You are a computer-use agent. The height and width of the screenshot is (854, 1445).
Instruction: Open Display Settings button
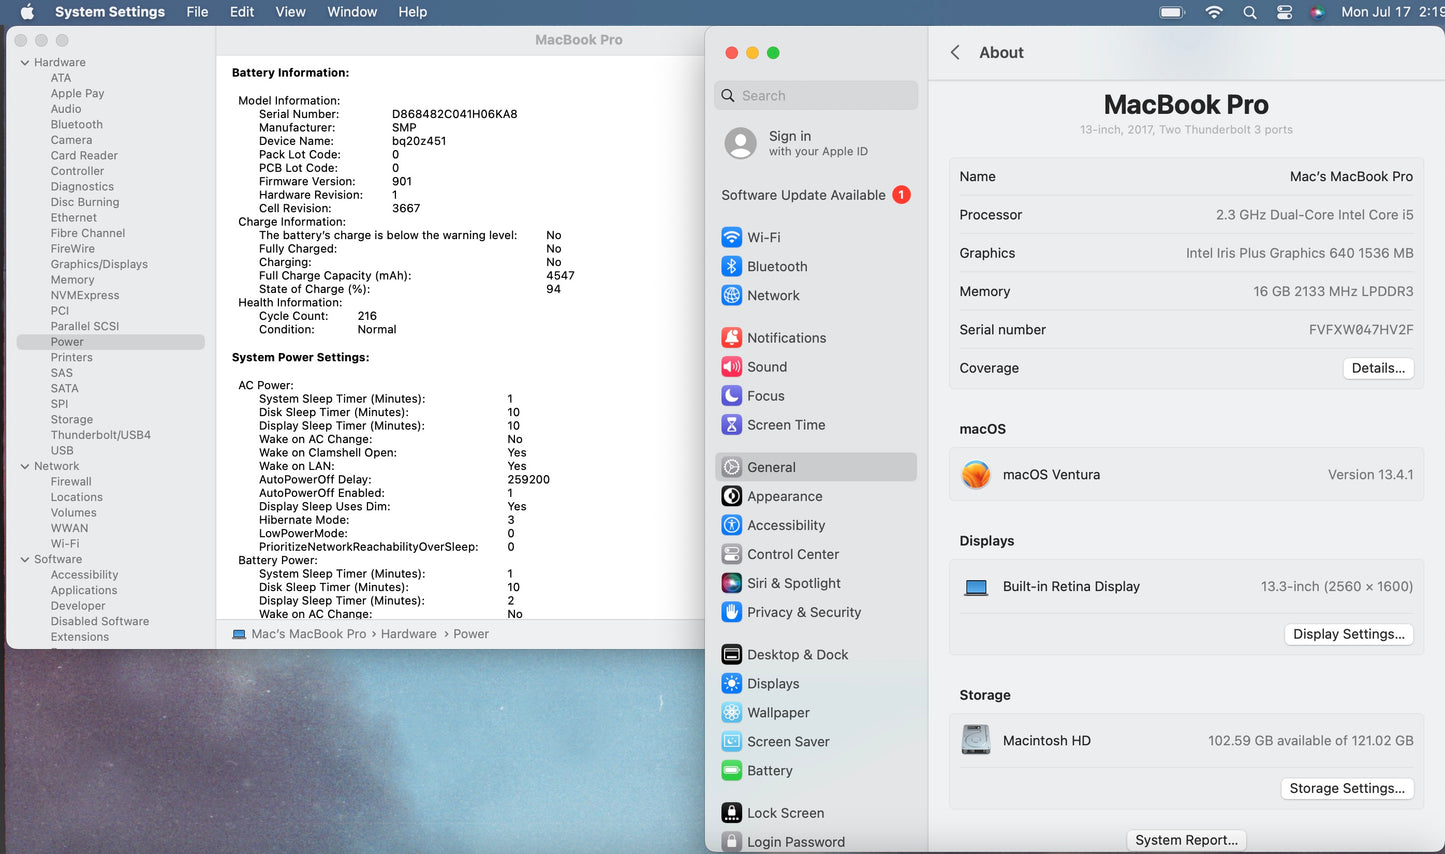coord(1347,634)
